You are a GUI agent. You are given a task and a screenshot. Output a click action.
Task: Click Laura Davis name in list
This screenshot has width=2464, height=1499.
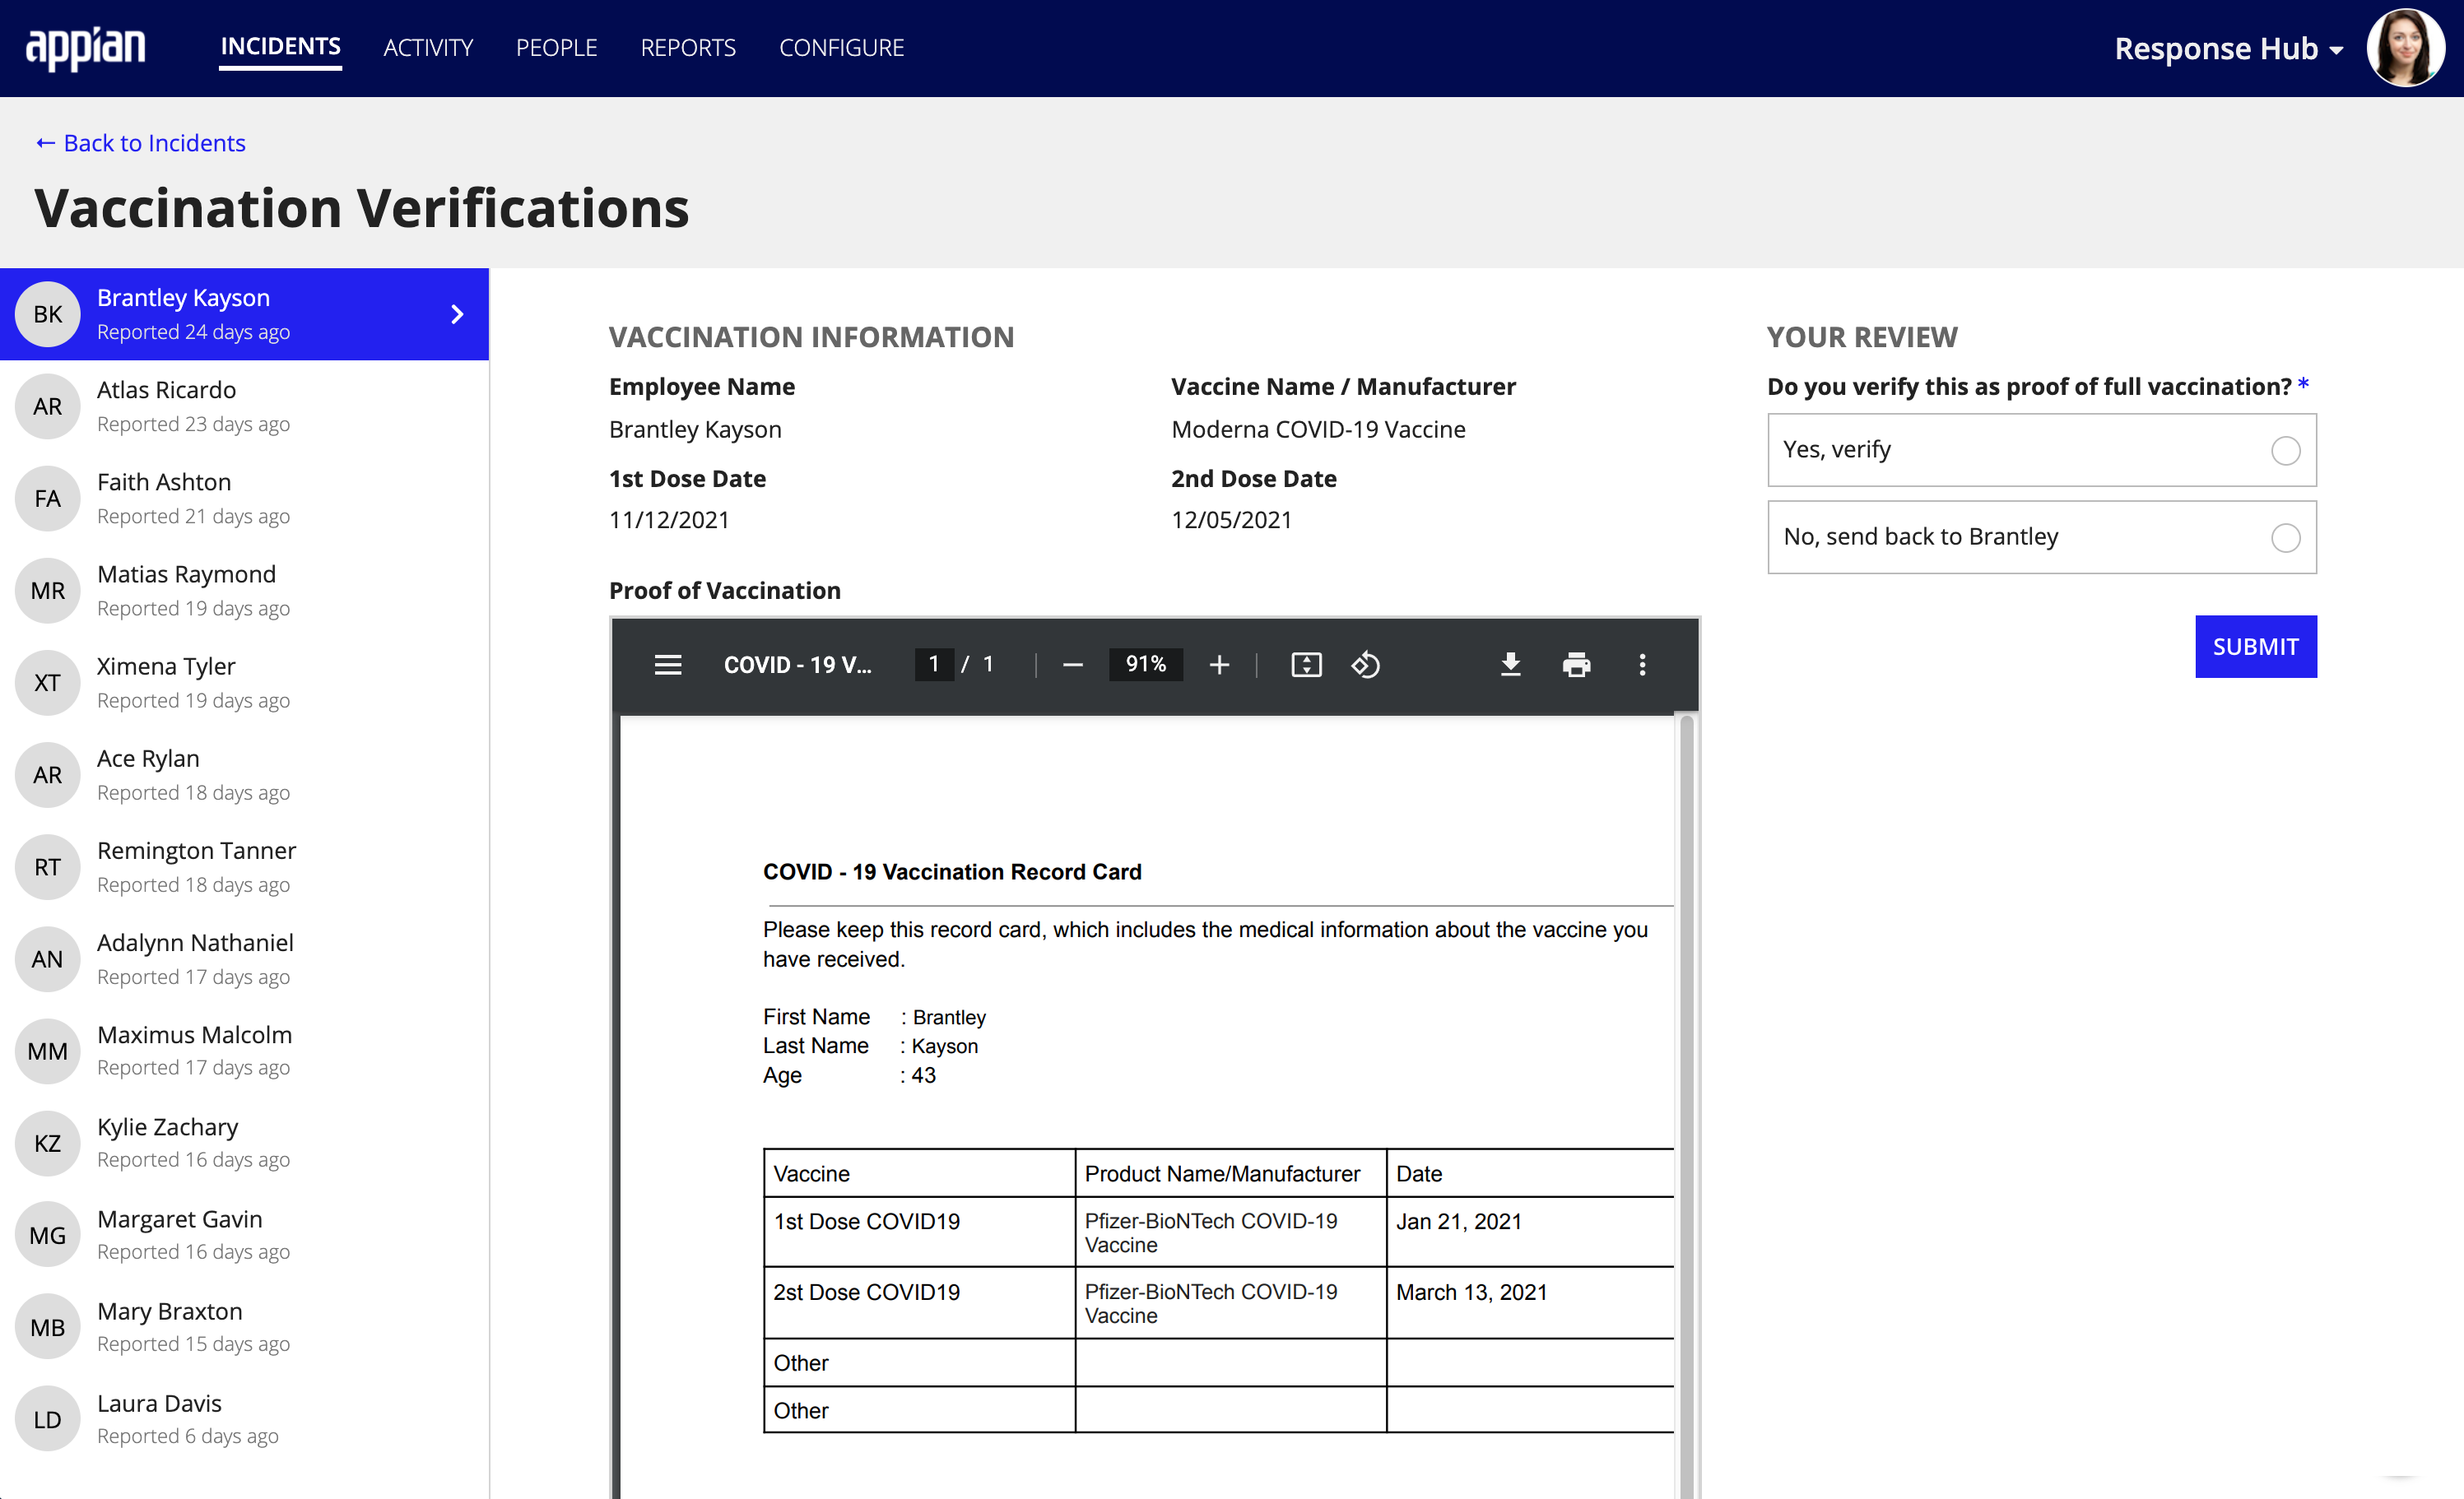[159, 1403]
